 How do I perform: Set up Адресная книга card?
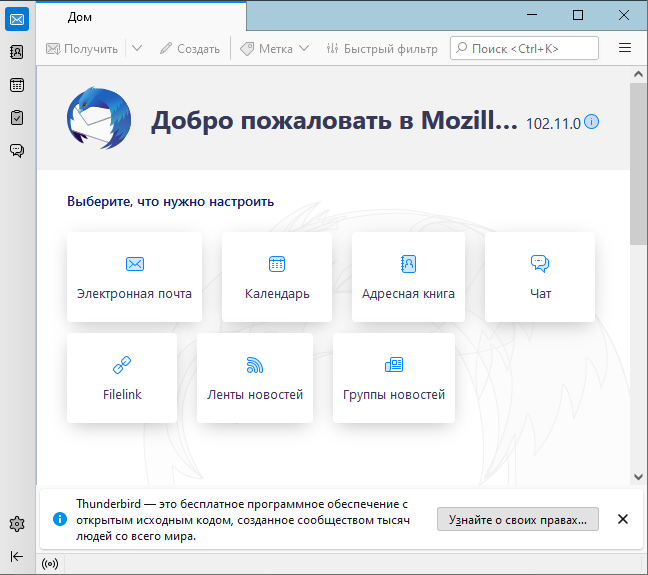tap(408, 277)
